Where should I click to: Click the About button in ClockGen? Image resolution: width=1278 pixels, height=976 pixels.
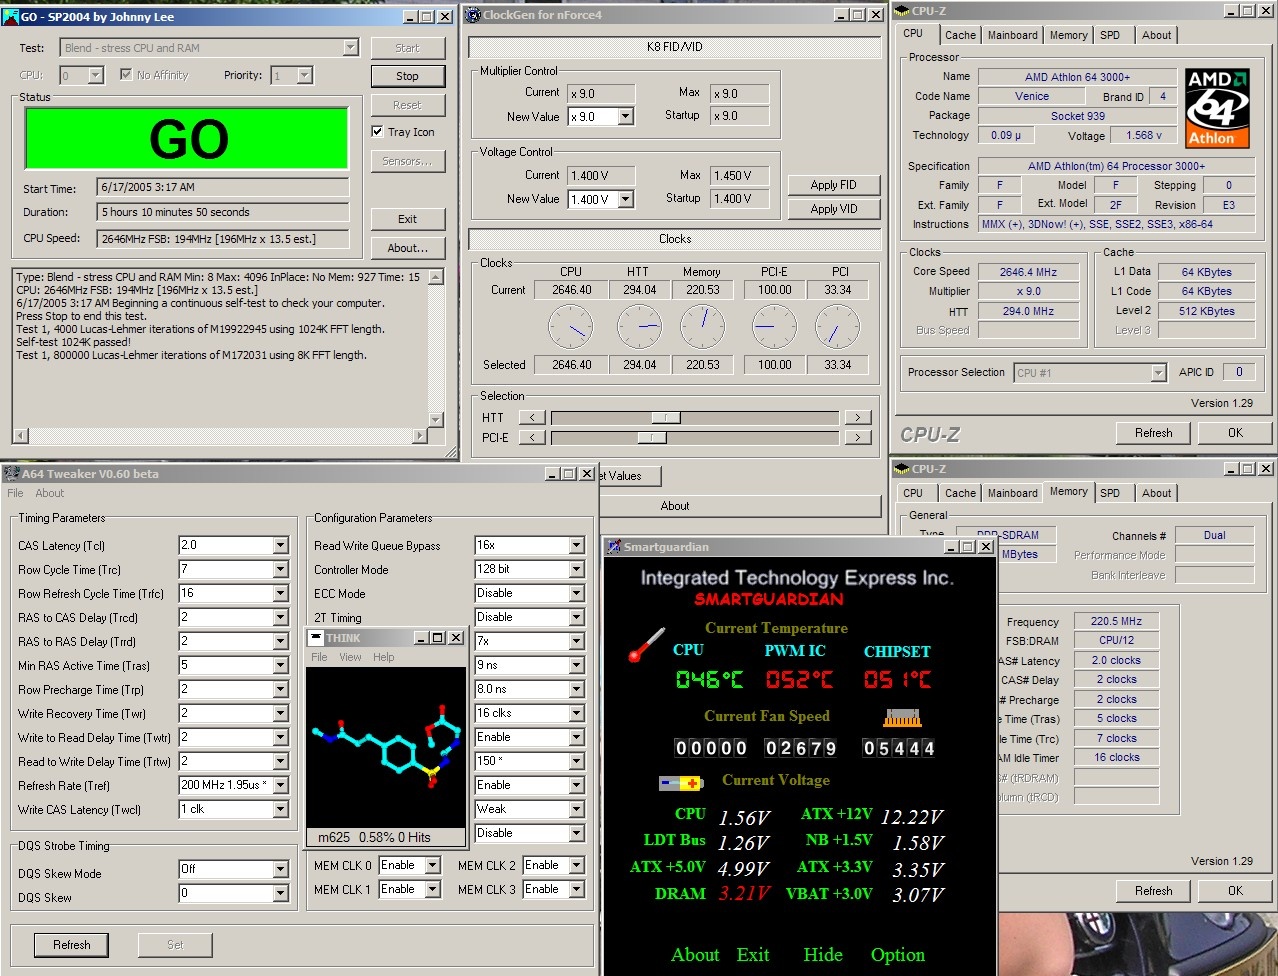pyautogui.click(x=675, y=506)
